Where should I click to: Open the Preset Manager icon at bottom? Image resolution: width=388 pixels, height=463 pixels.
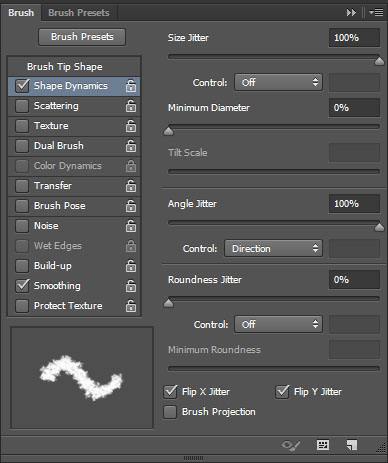coord(323,445)
